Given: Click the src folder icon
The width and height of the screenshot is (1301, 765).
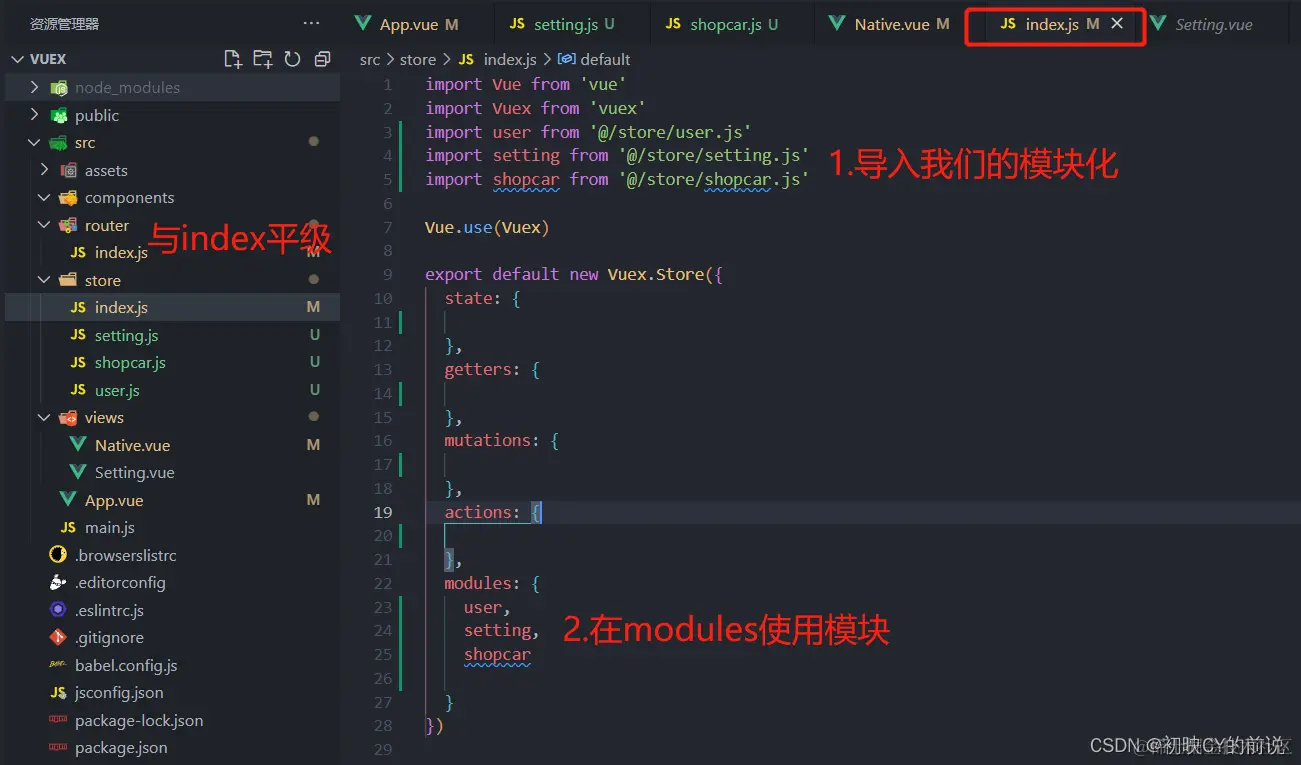Looking at the screenshot, I should (x=59, y=143).
